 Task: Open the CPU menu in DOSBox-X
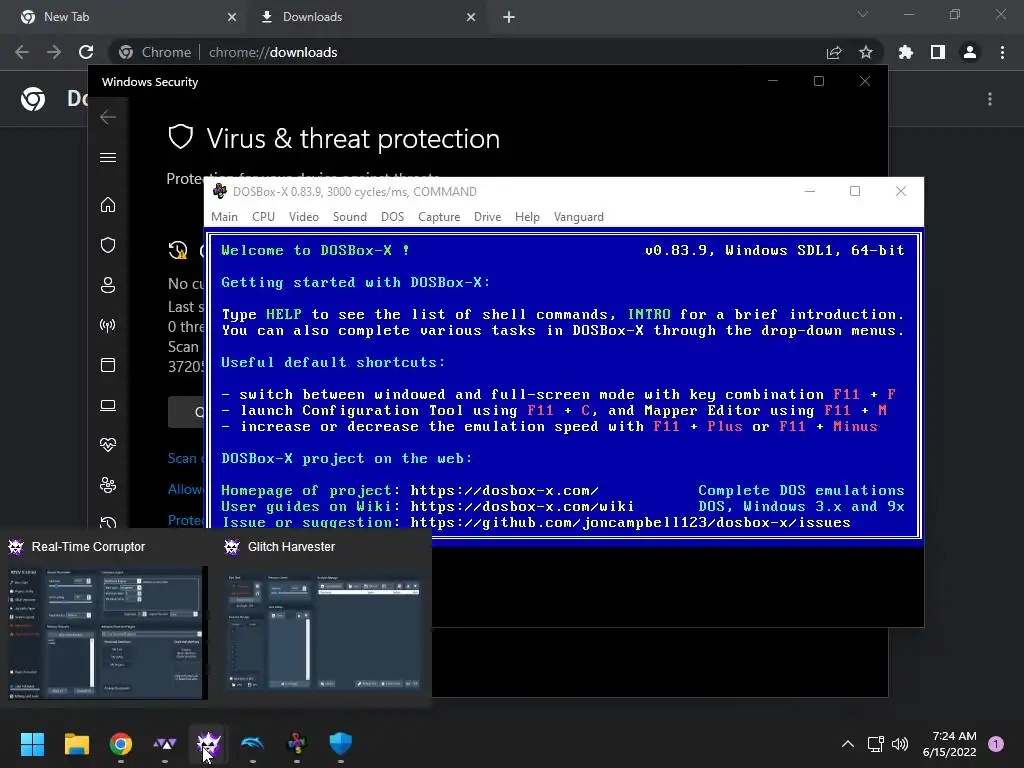(x=263, y=217)
